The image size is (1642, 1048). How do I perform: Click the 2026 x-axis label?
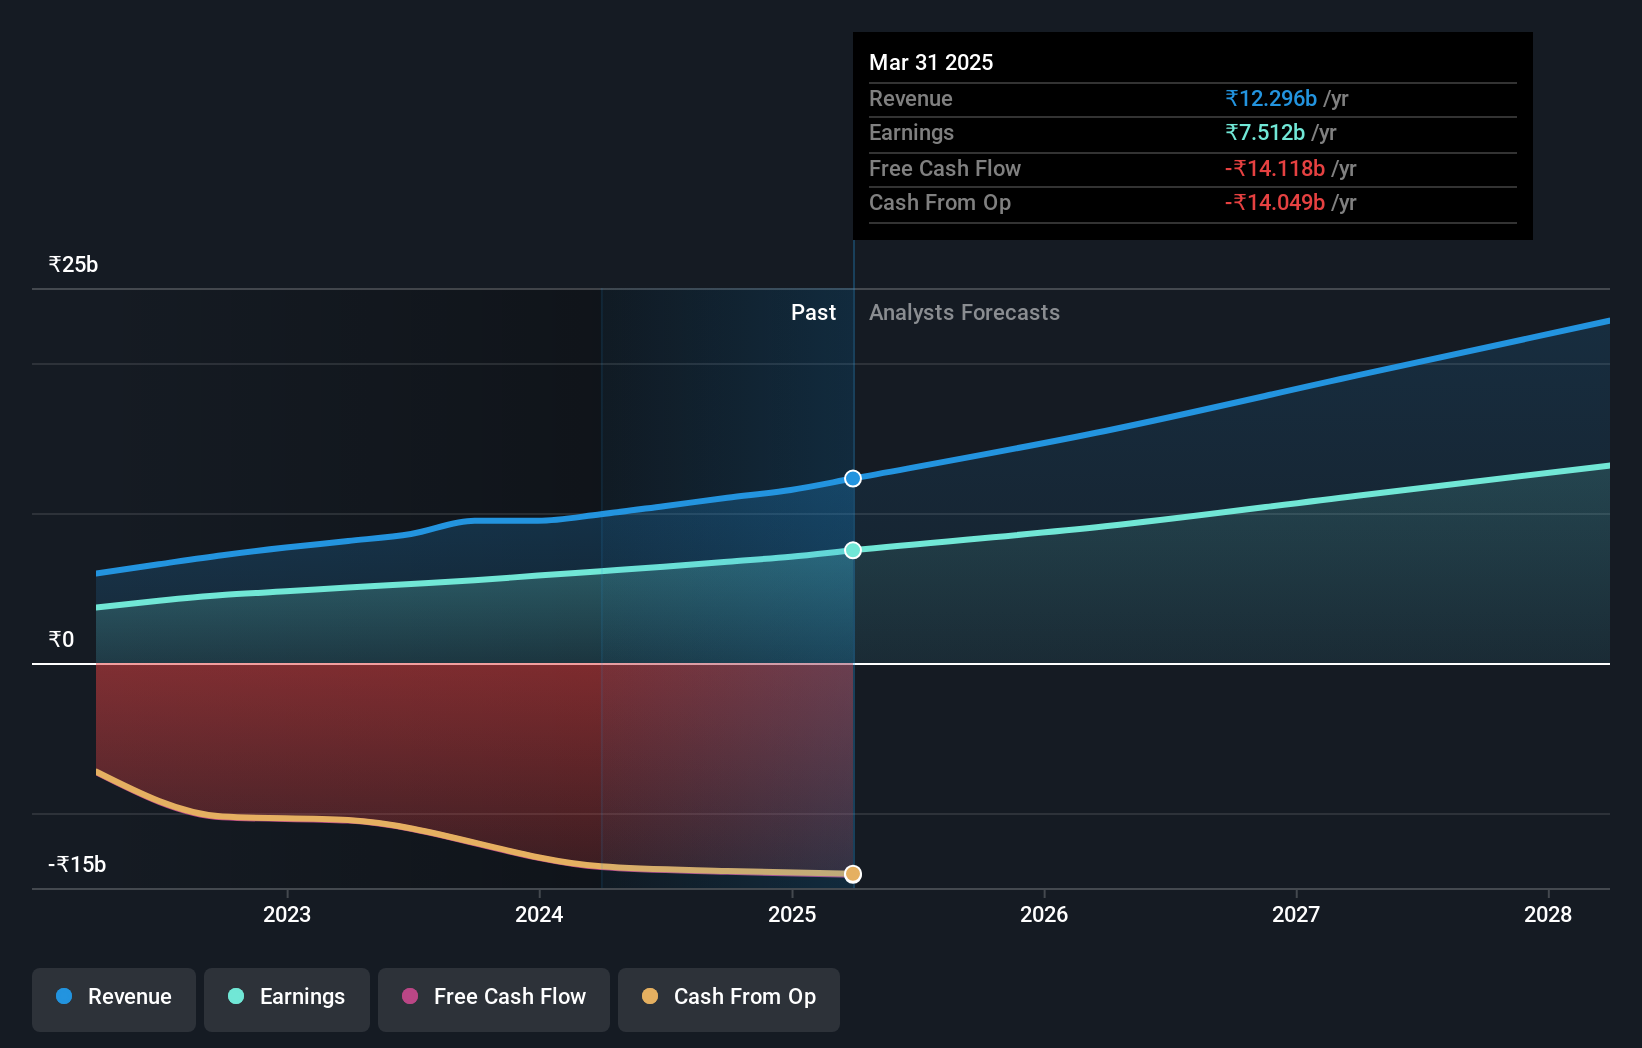[x=1044, y=915]
